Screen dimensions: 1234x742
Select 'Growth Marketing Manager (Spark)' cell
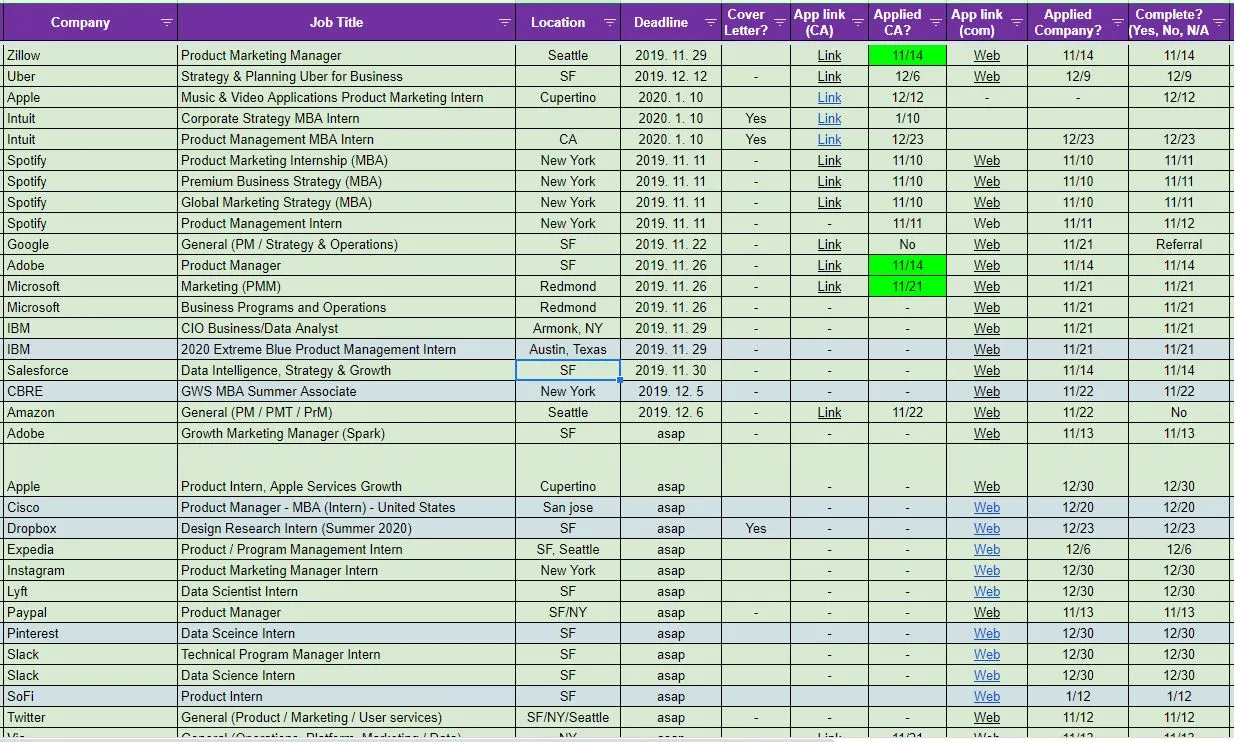347,433
